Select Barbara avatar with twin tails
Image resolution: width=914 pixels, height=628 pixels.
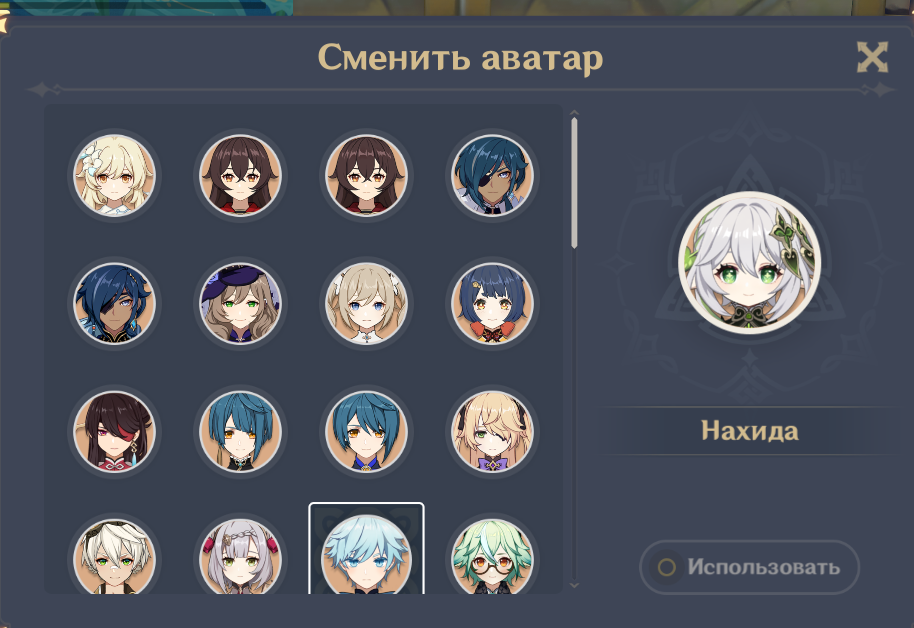[x=366, y=303]
